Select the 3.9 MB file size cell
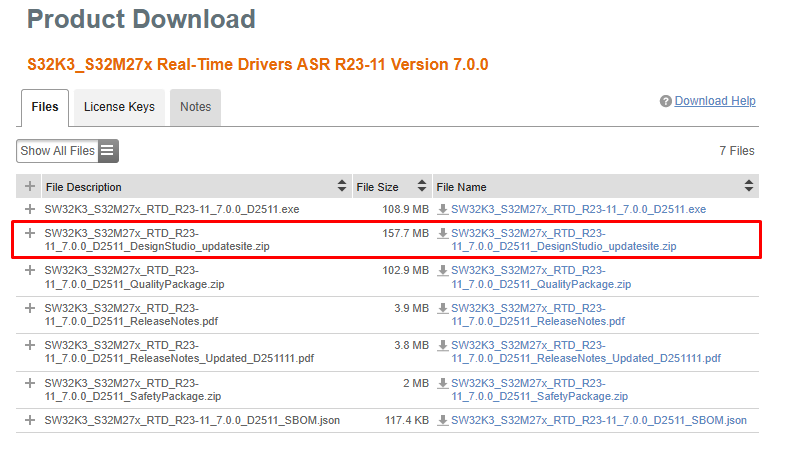This screenshot has width=806, height=450. click(411, 308)
